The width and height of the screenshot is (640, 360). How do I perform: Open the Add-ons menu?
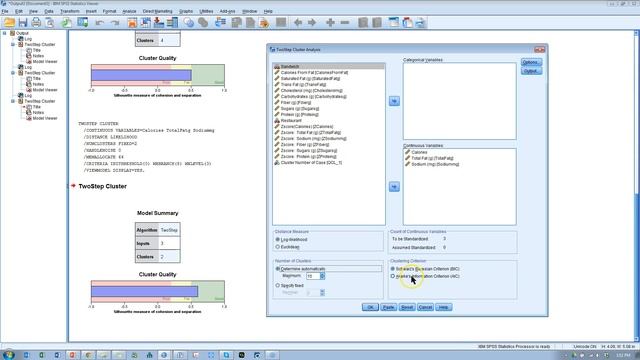pyautogui.click(x=227, y=11)
